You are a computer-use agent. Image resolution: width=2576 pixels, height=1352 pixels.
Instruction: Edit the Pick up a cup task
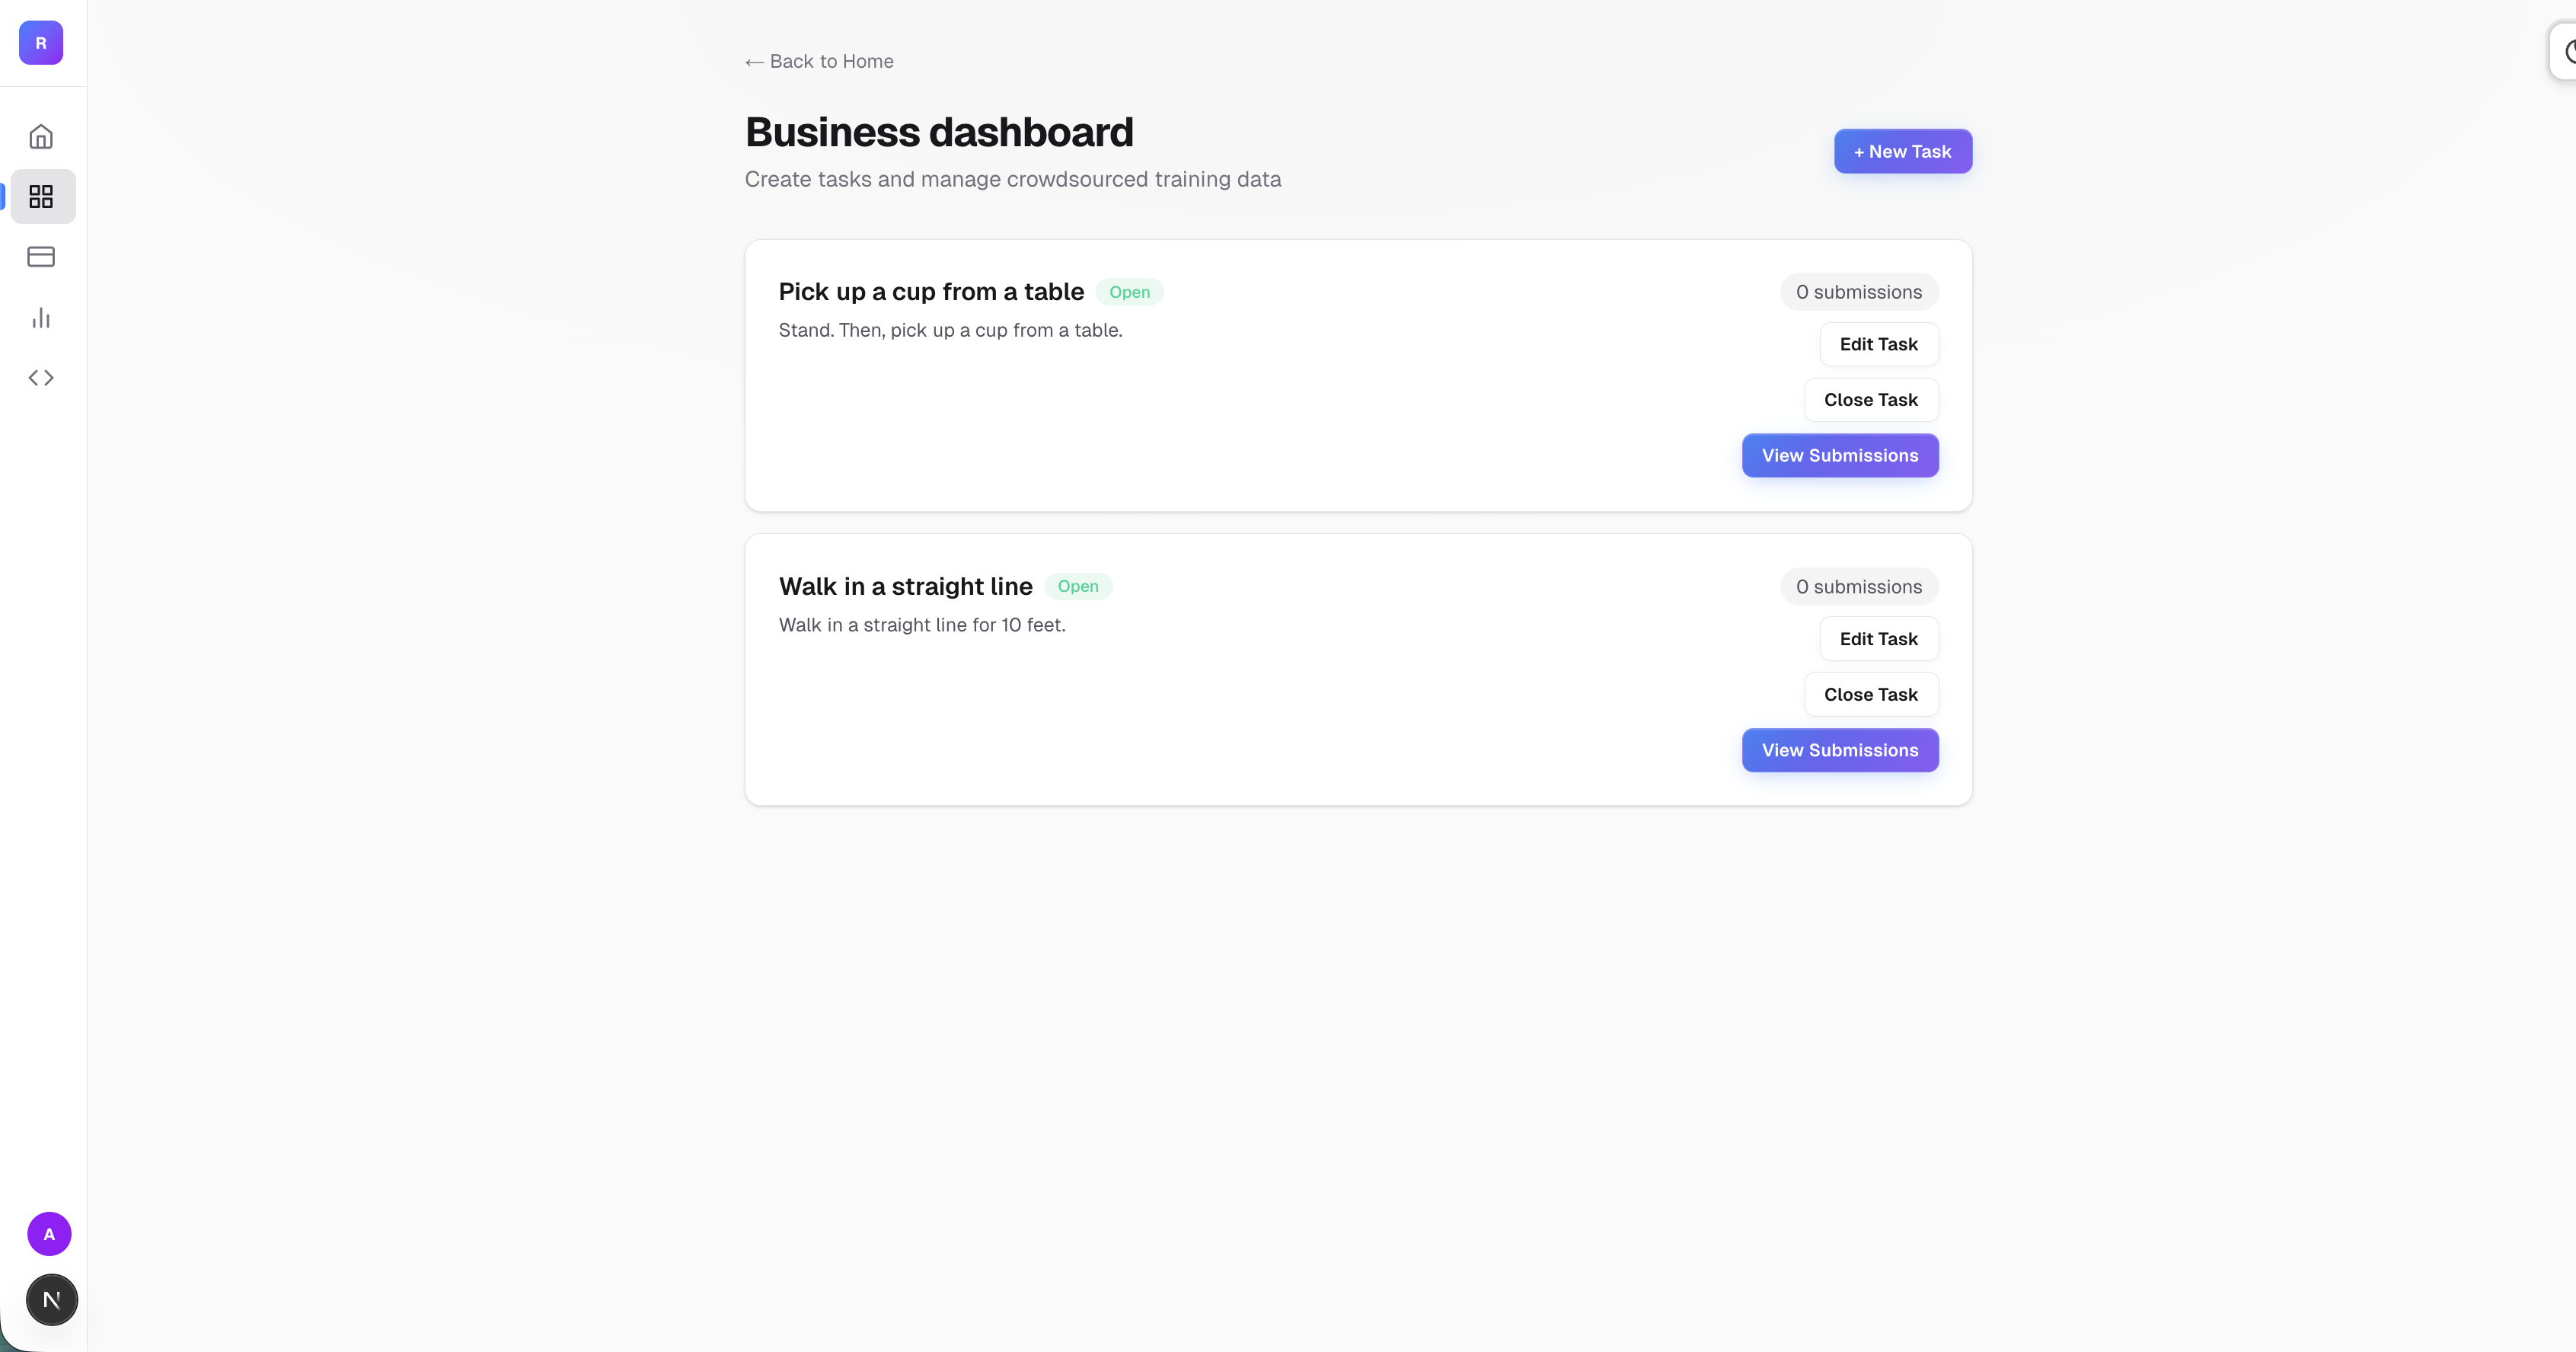(1878, 344)
